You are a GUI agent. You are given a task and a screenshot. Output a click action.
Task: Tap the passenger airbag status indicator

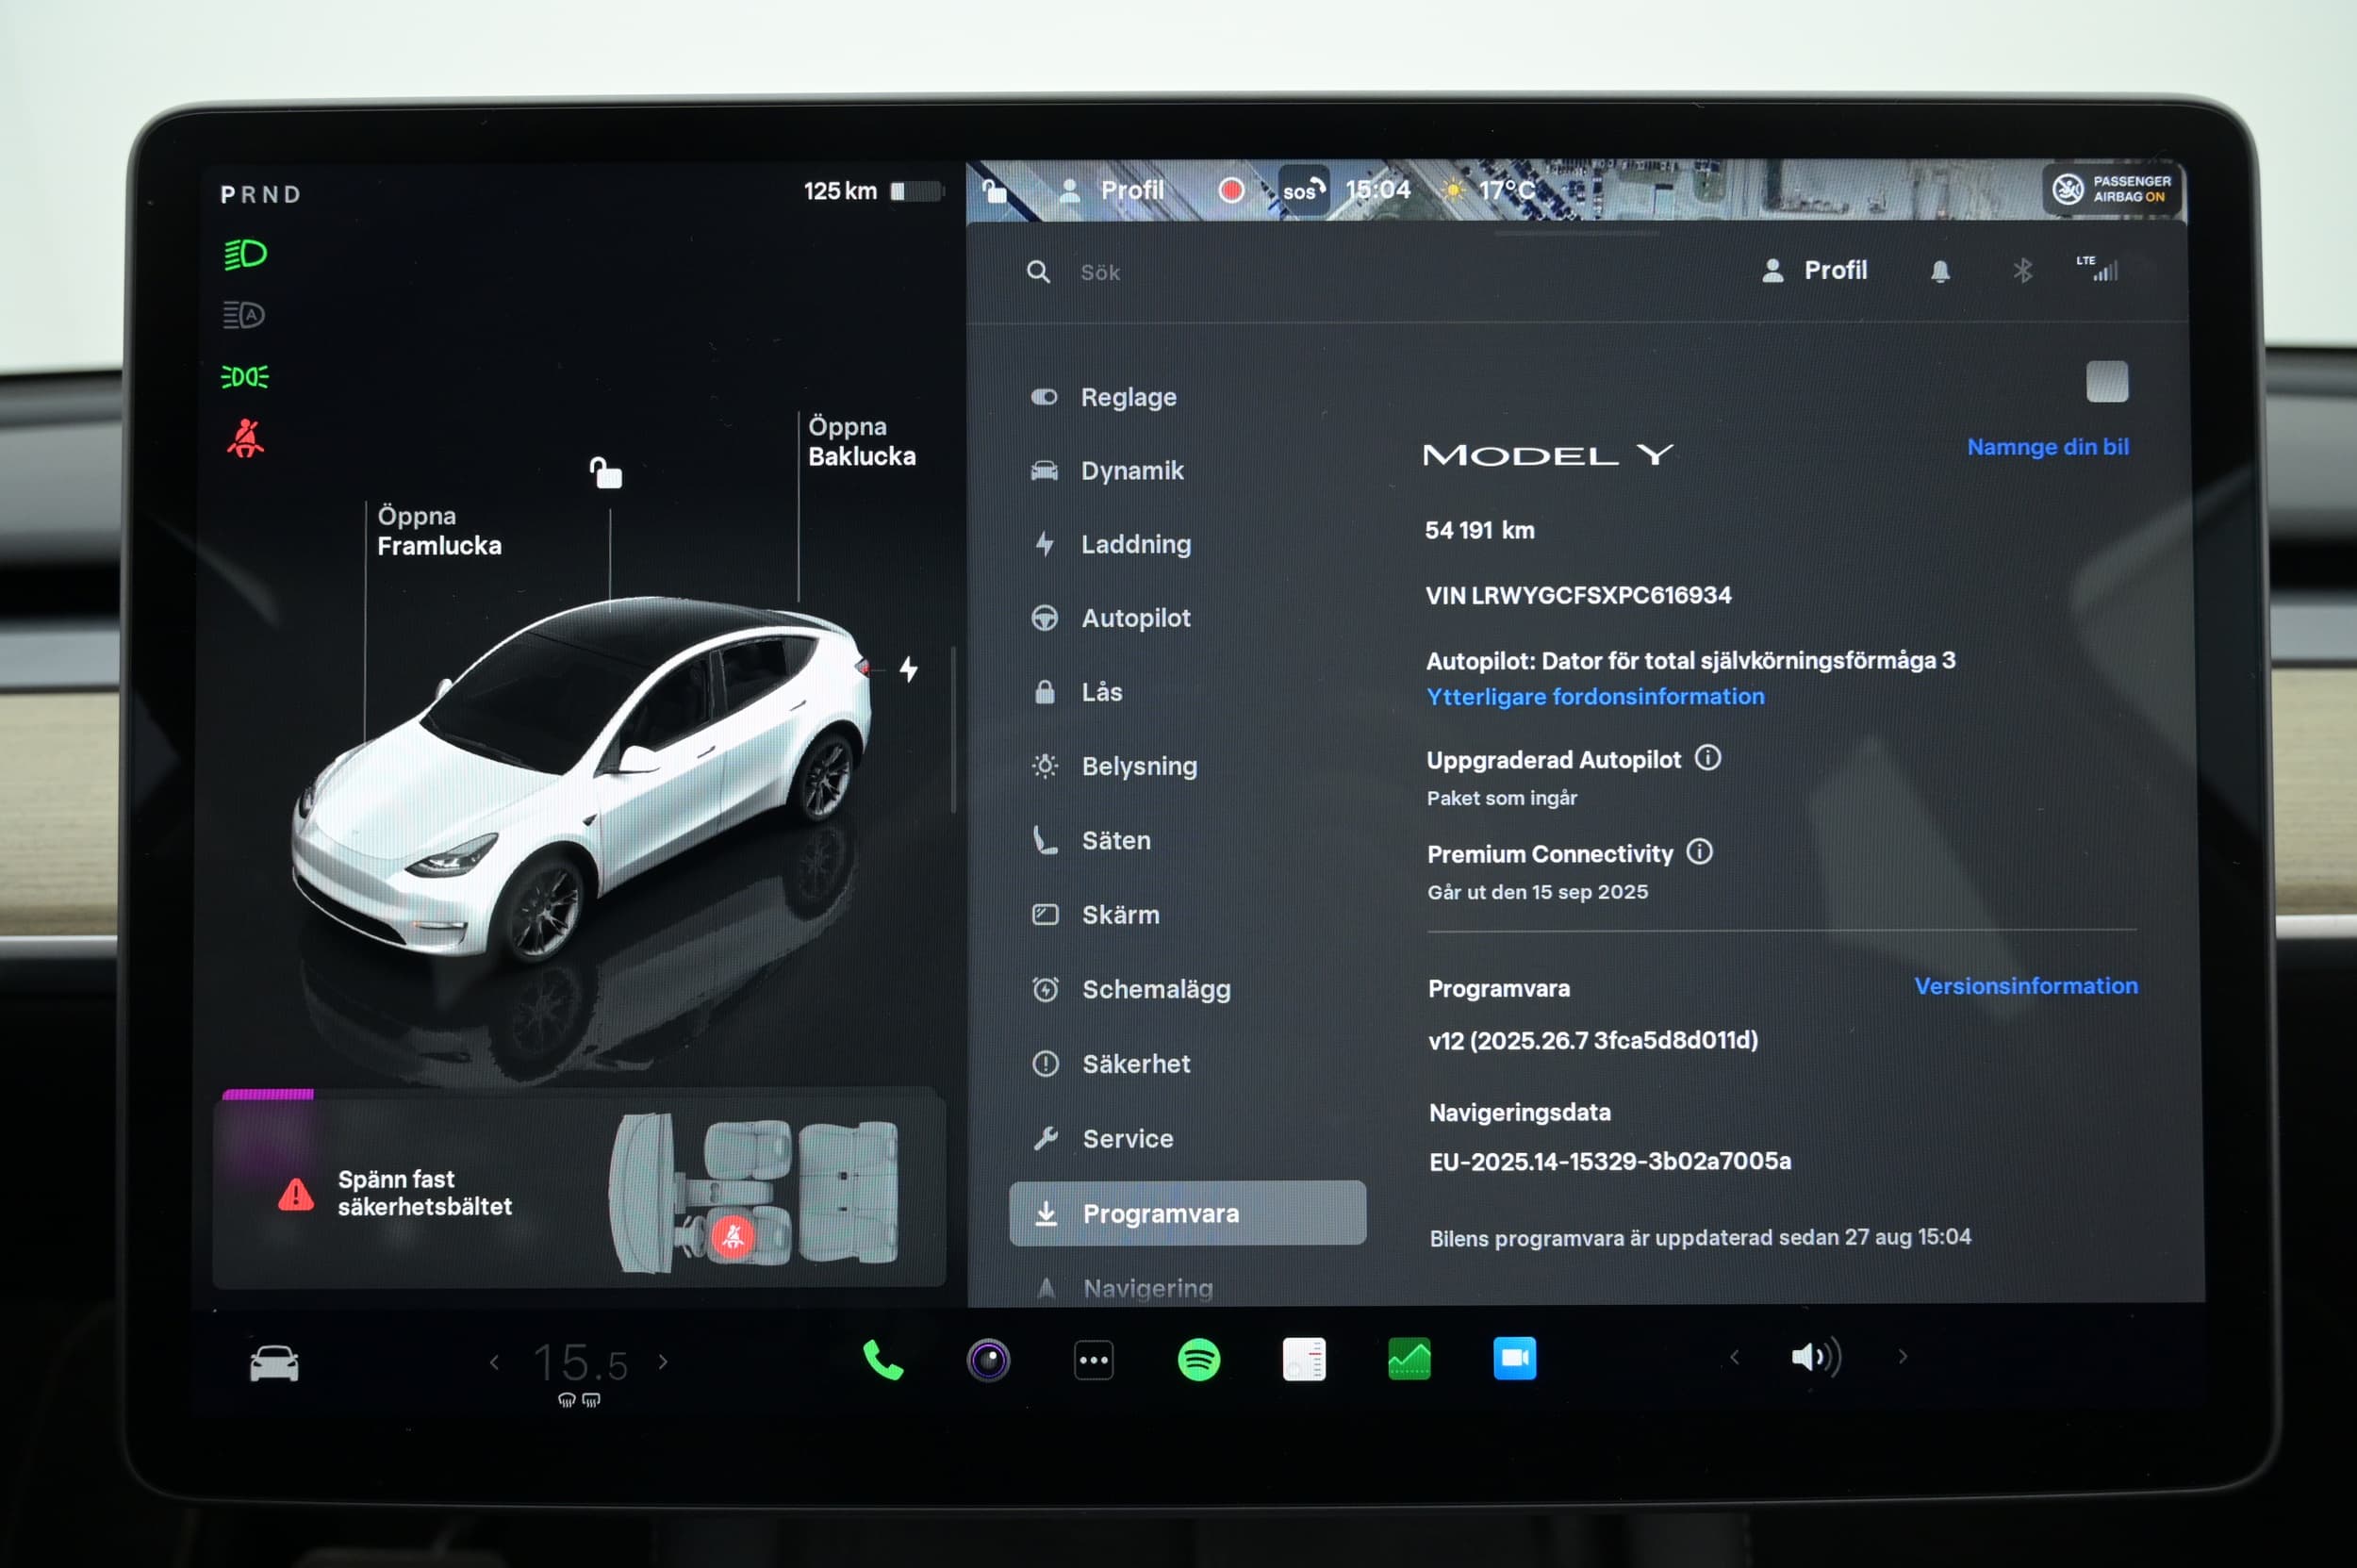tap(2111, 188)
